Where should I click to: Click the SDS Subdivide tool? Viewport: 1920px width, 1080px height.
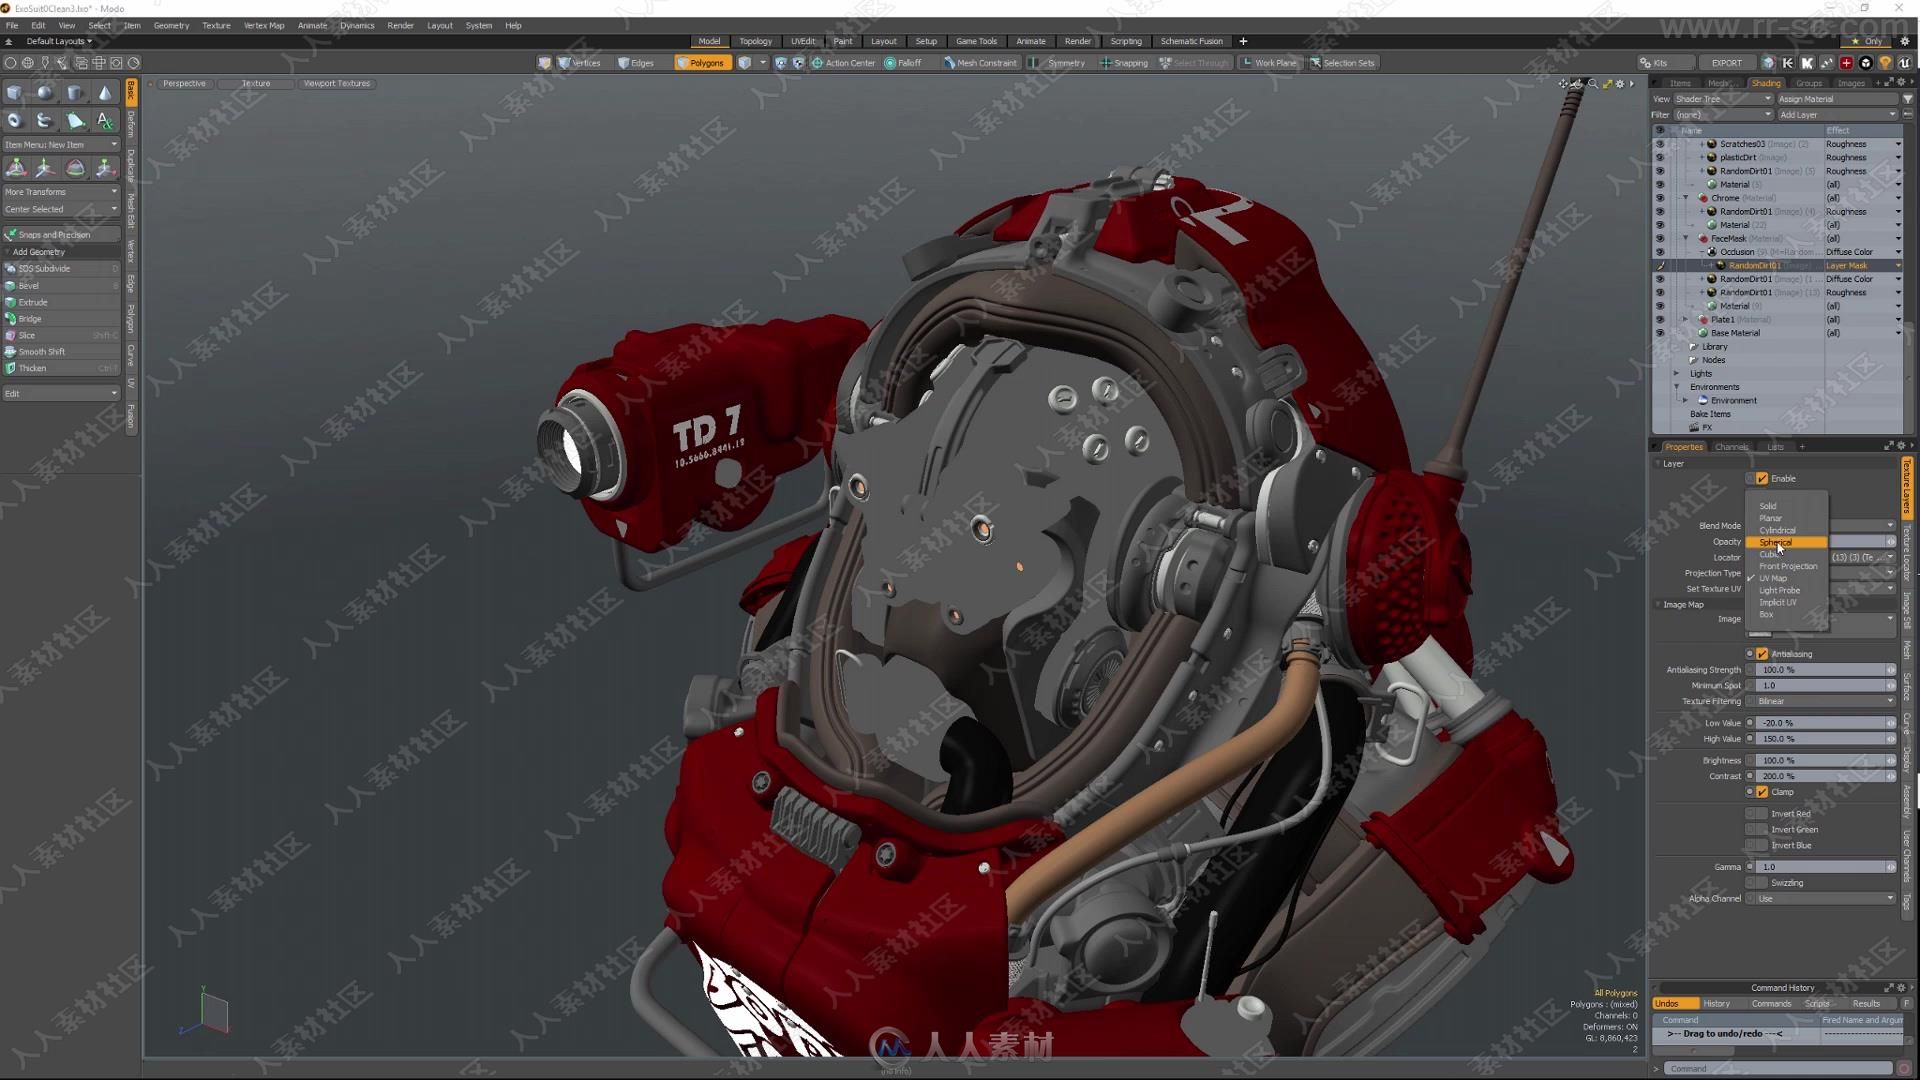(61, 268)
